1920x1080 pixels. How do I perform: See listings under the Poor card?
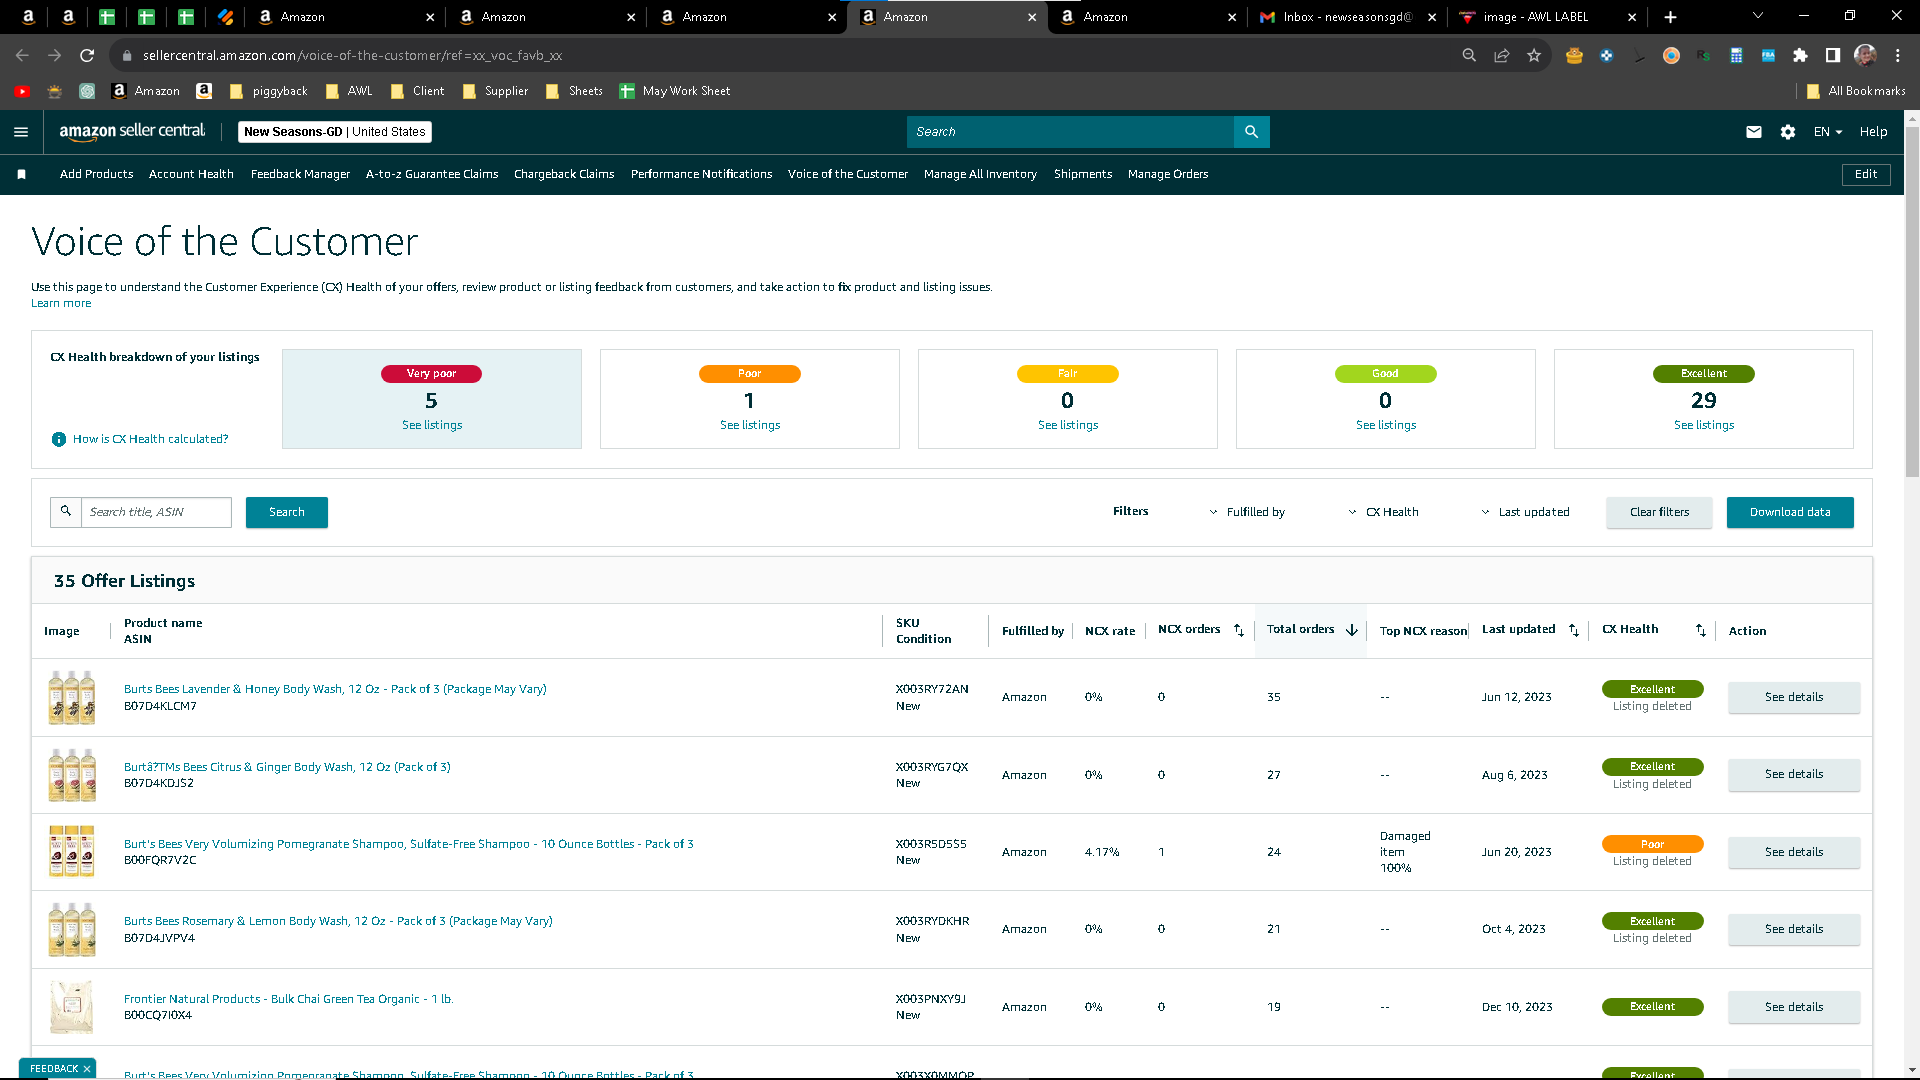[750, 425]
